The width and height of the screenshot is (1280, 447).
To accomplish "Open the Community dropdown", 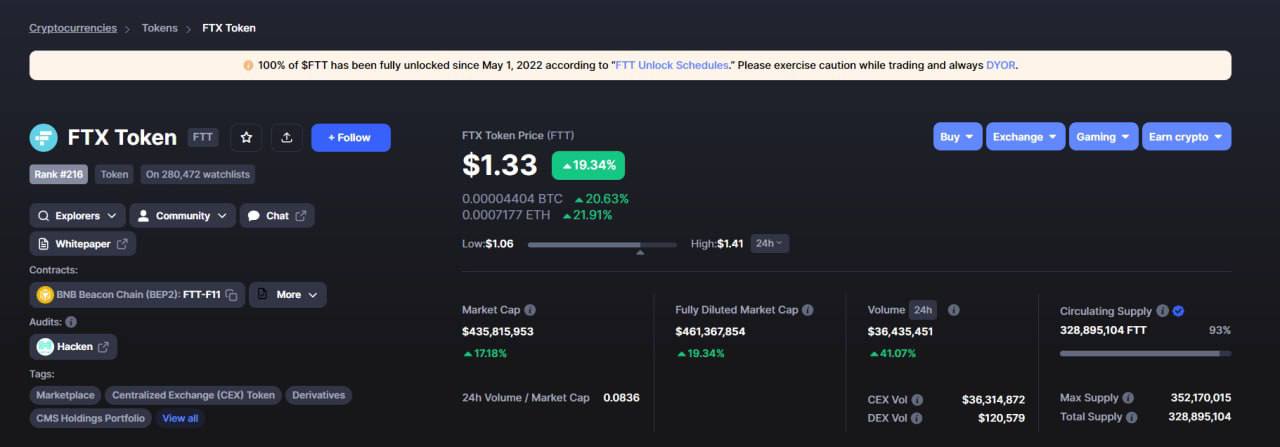I will (x=183, y=216).
